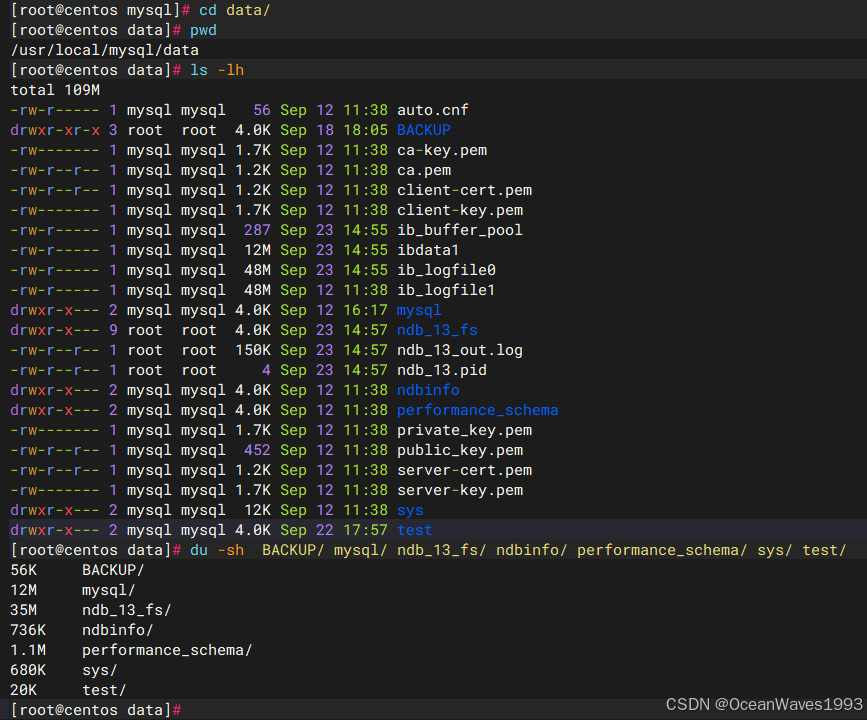The image size is (867, 720).
Task: Click the 'du -sh' command text
Action: click(x=217, y=550)
